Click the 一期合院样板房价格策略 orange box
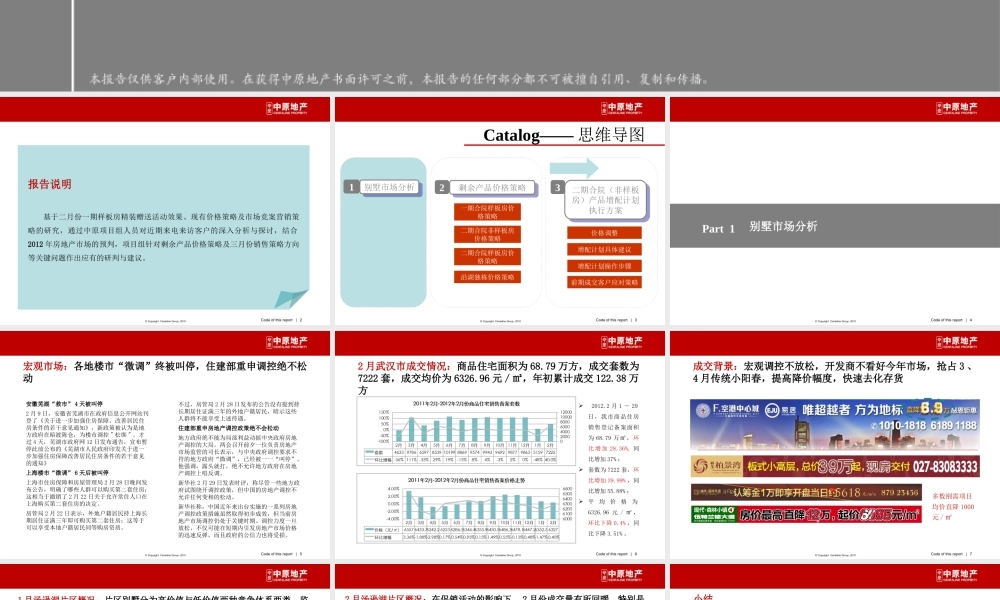Screen dimensions: 1000x600 [x=487, y=212]
